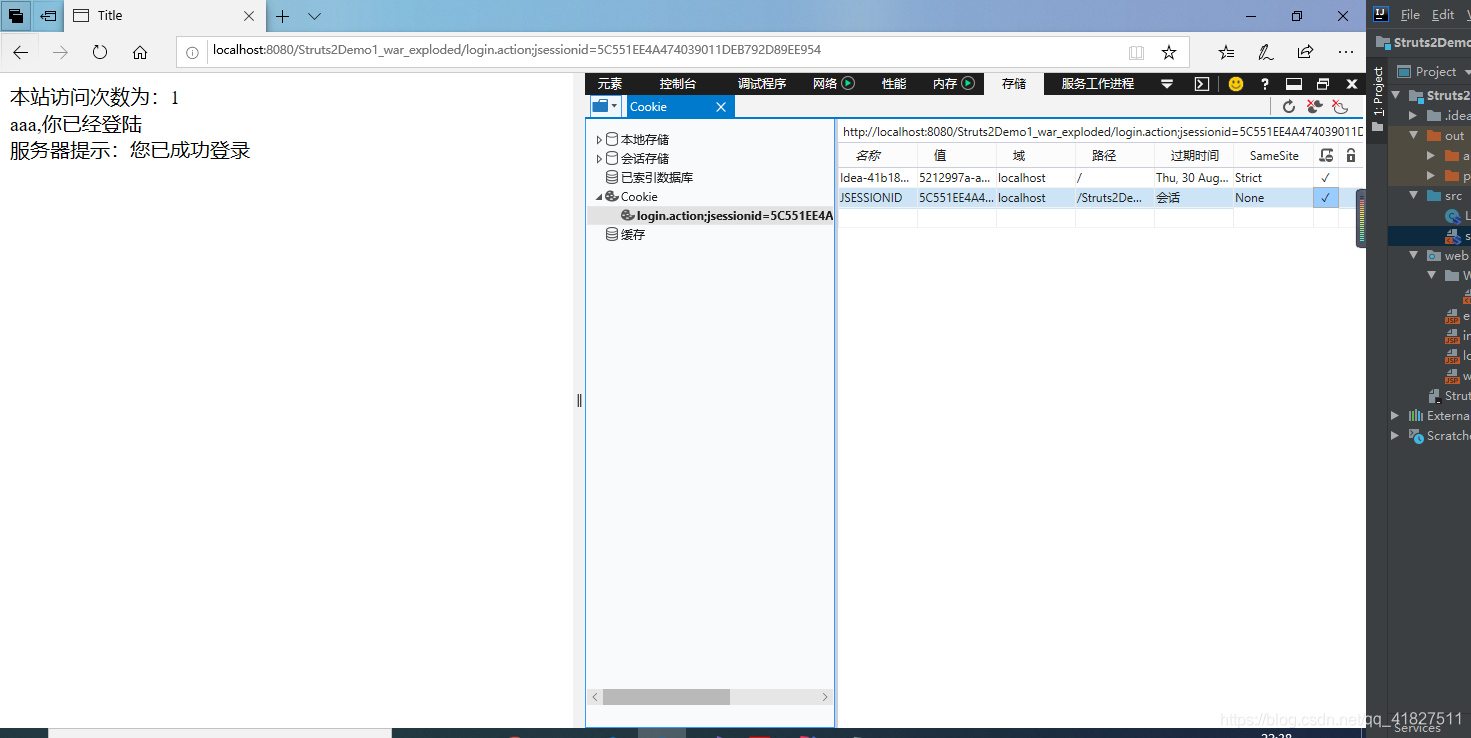Open more DevTools tools dropdown

1167,84
